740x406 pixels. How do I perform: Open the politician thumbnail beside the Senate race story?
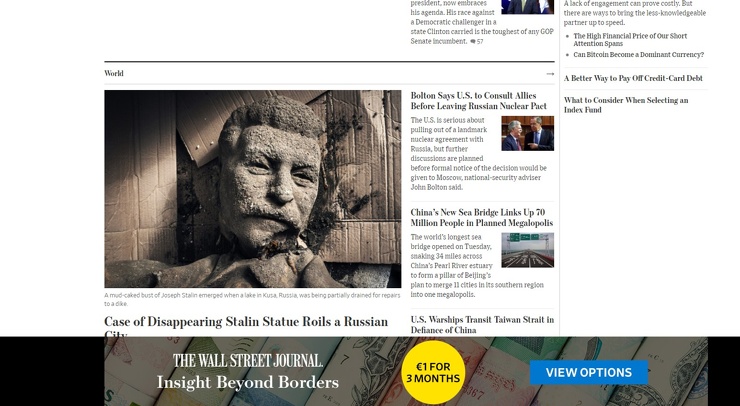pyautogui.click(x=528, y=7)
